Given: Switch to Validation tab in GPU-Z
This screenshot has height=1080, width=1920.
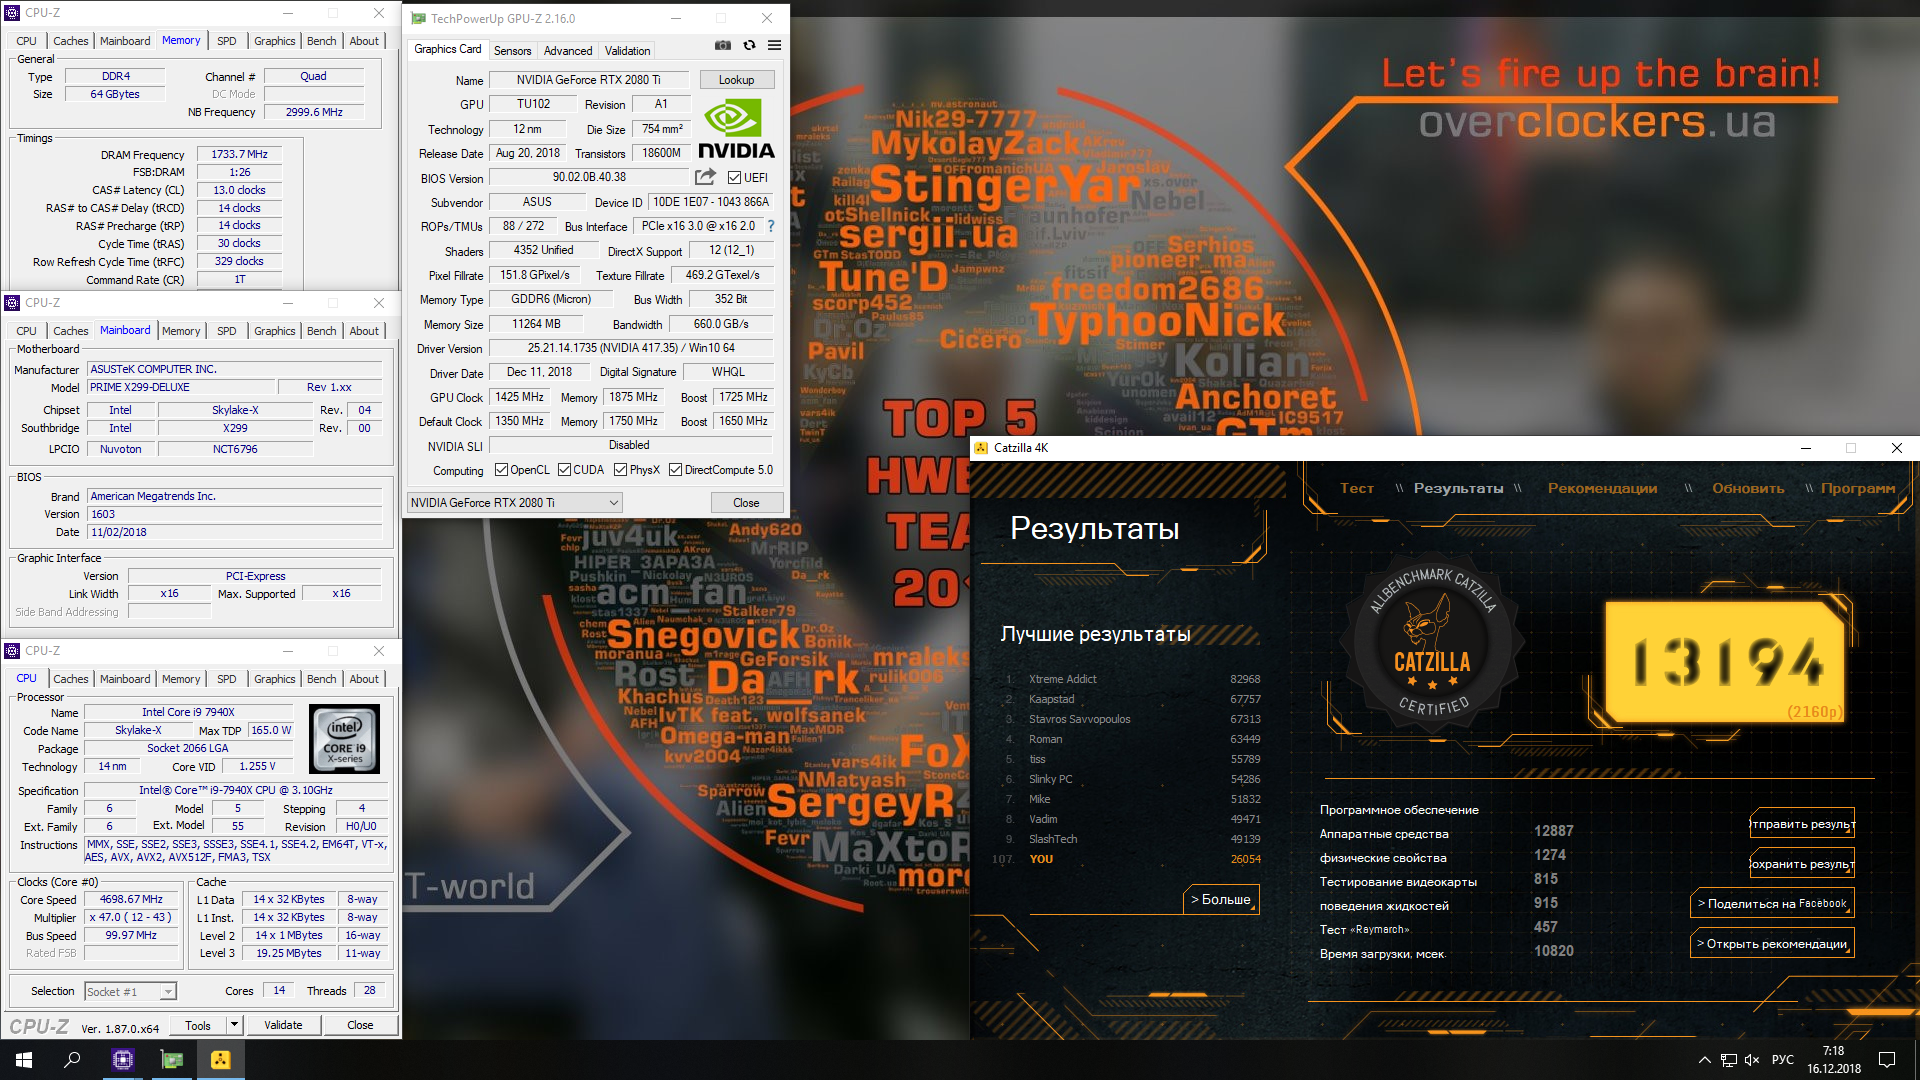Looking at the screenshot, I should [x=627, y=51].
